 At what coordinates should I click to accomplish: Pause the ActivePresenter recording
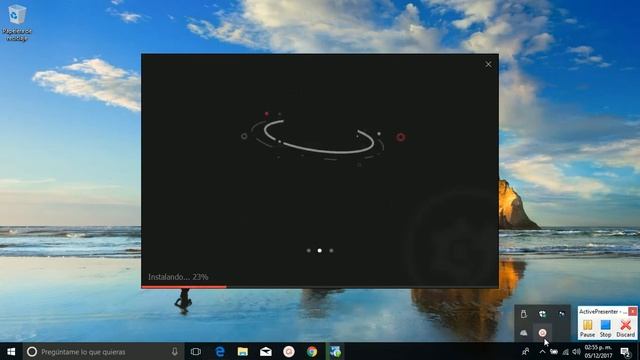point(587,329)
